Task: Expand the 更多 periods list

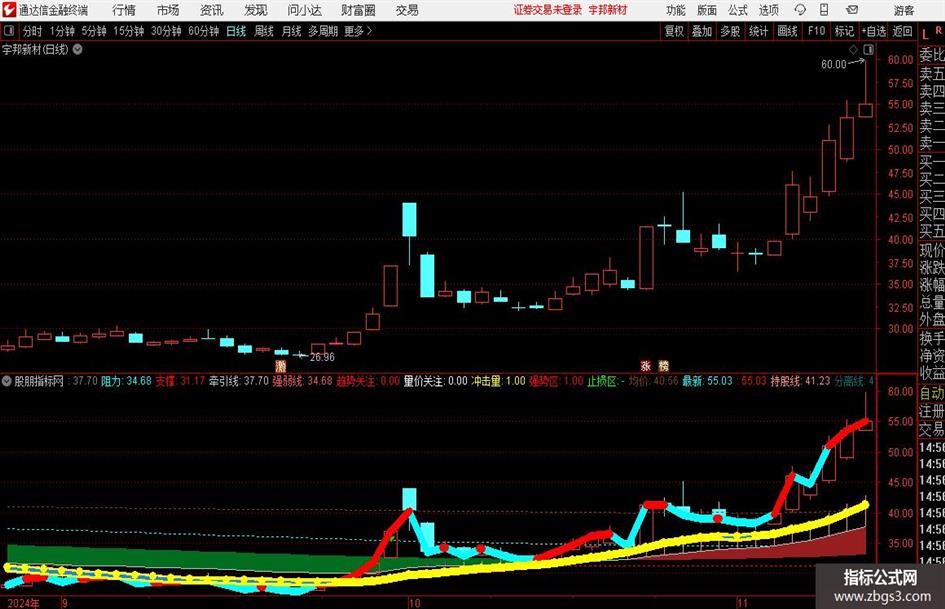Action: [x=358, y=31]
